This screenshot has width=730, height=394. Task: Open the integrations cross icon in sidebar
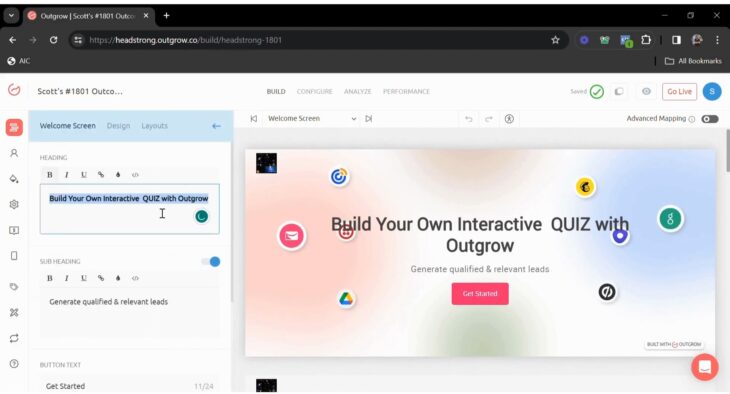(14, 312)
